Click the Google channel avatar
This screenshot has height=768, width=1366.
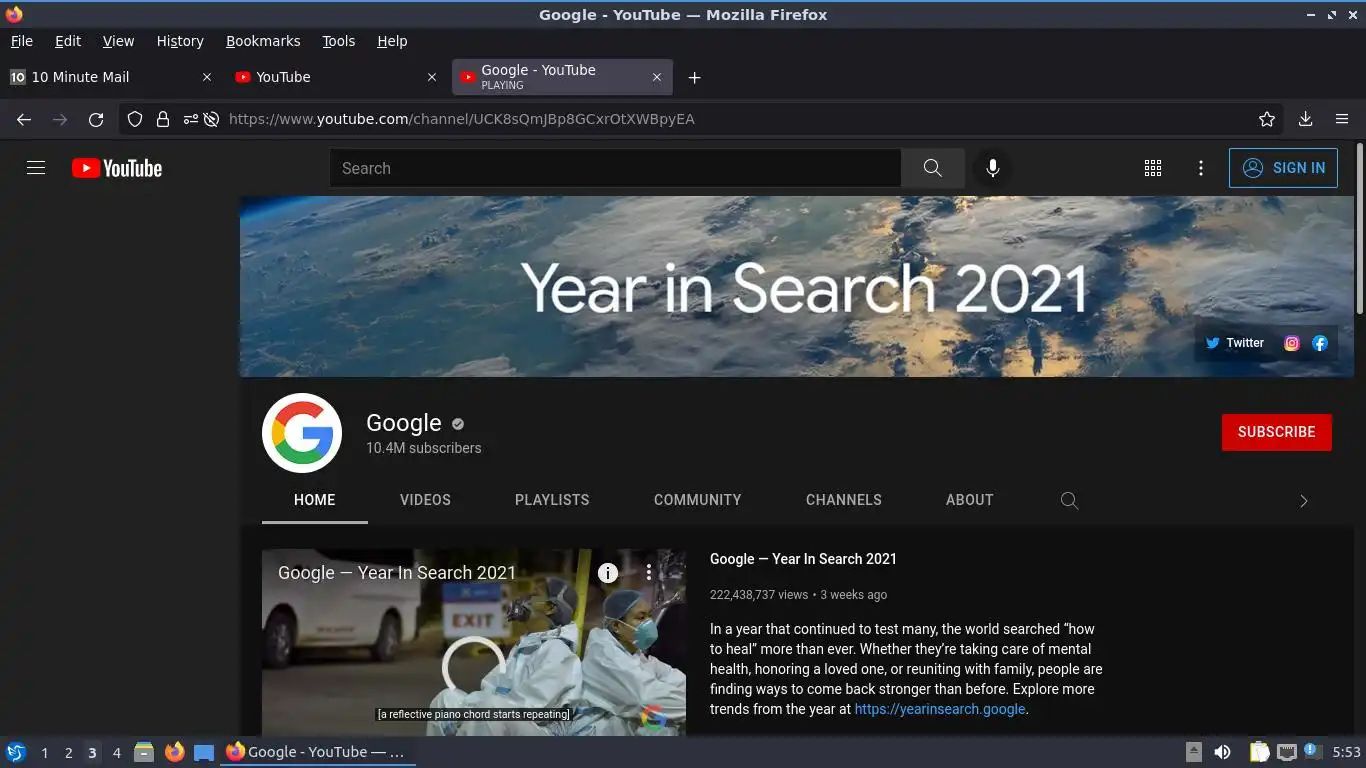pos(302,433)
